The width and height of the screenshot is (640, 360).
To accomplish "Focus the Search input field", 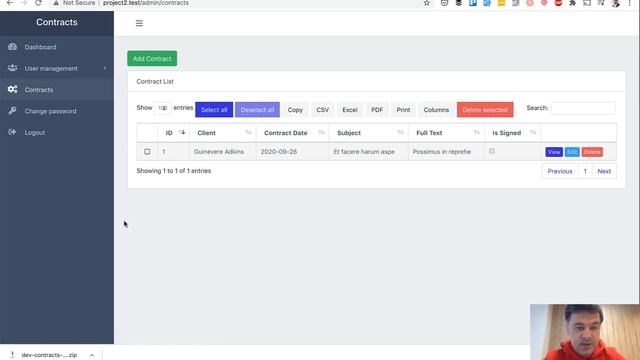I will tap(583, 108).
